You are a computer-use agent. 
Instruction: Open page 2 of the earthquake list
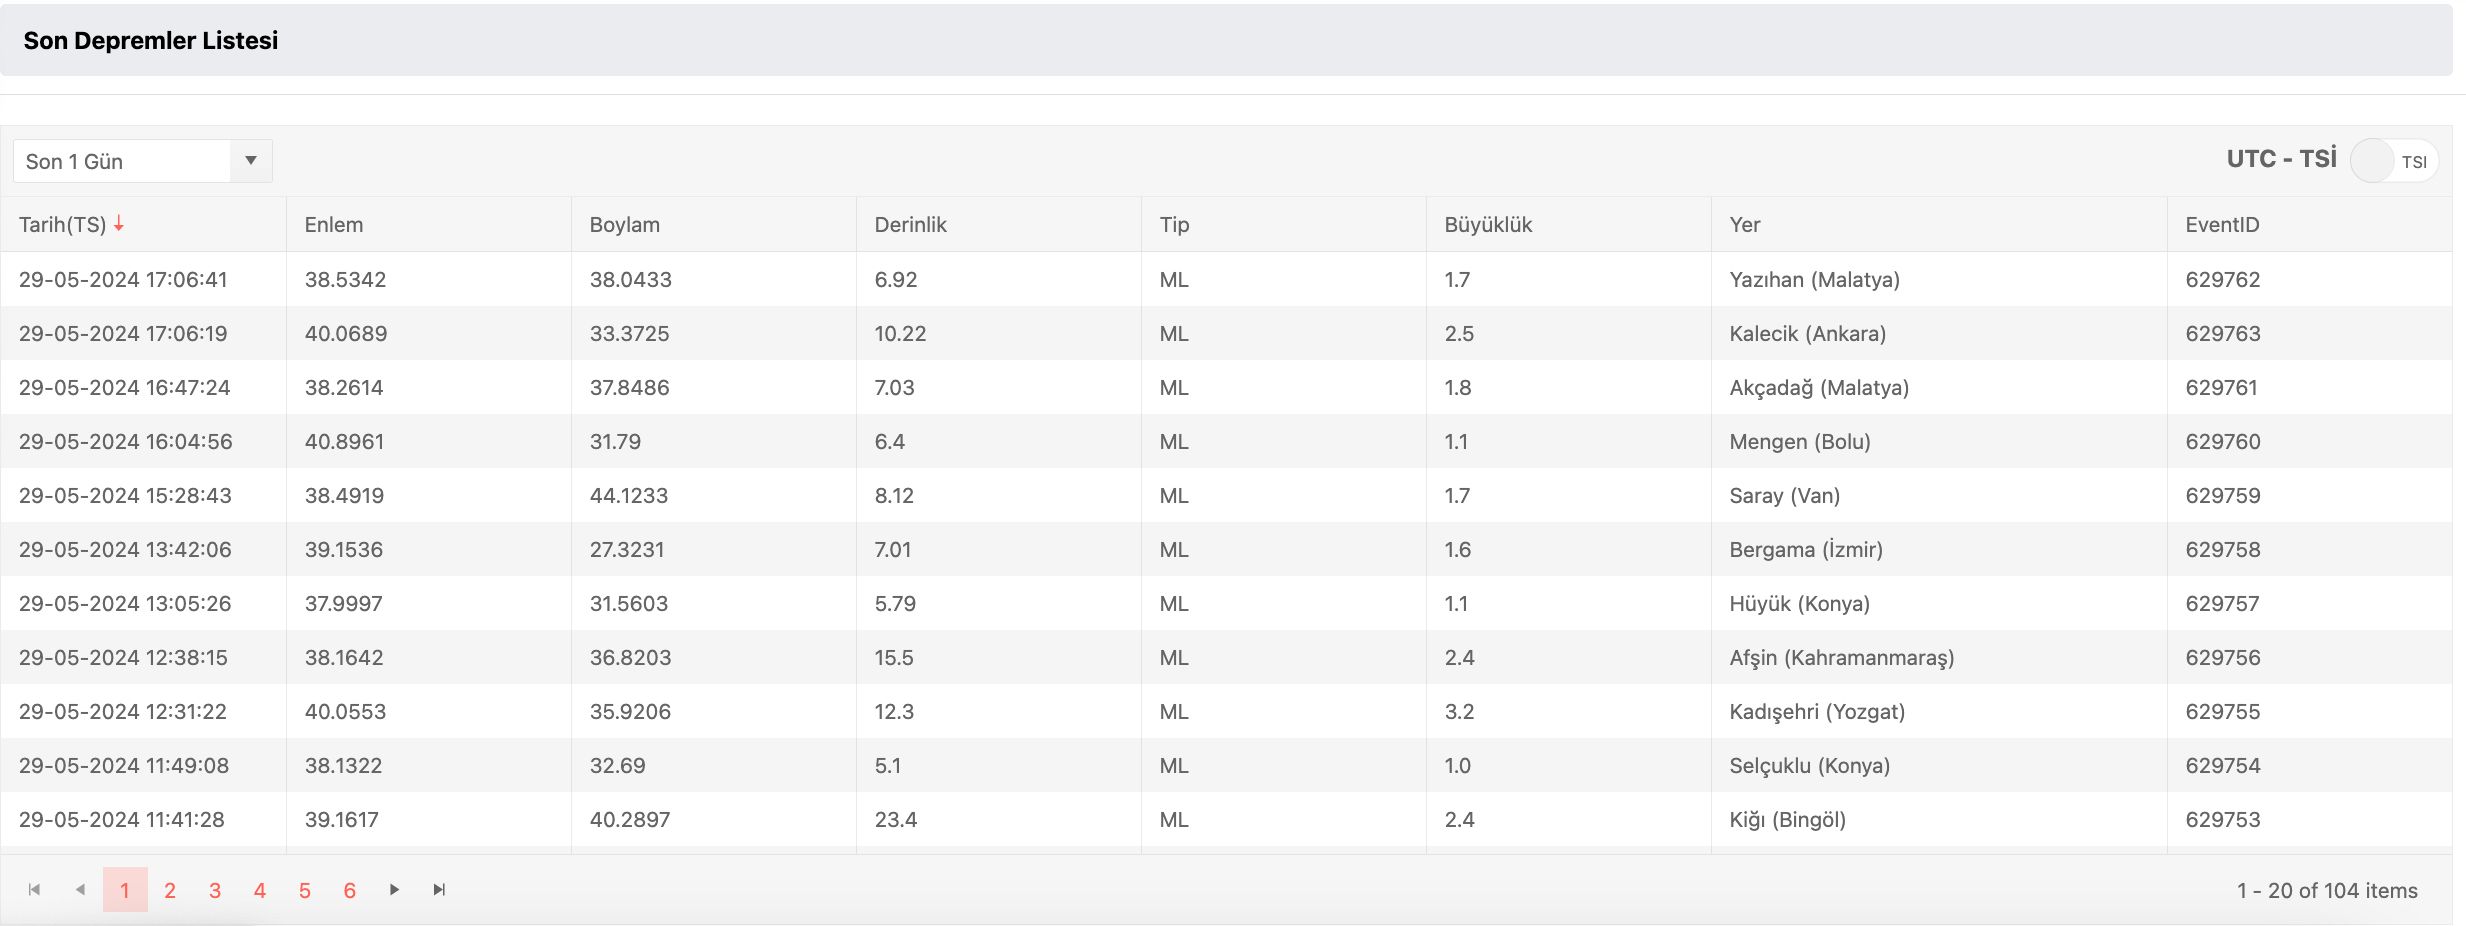pos(170,890)
